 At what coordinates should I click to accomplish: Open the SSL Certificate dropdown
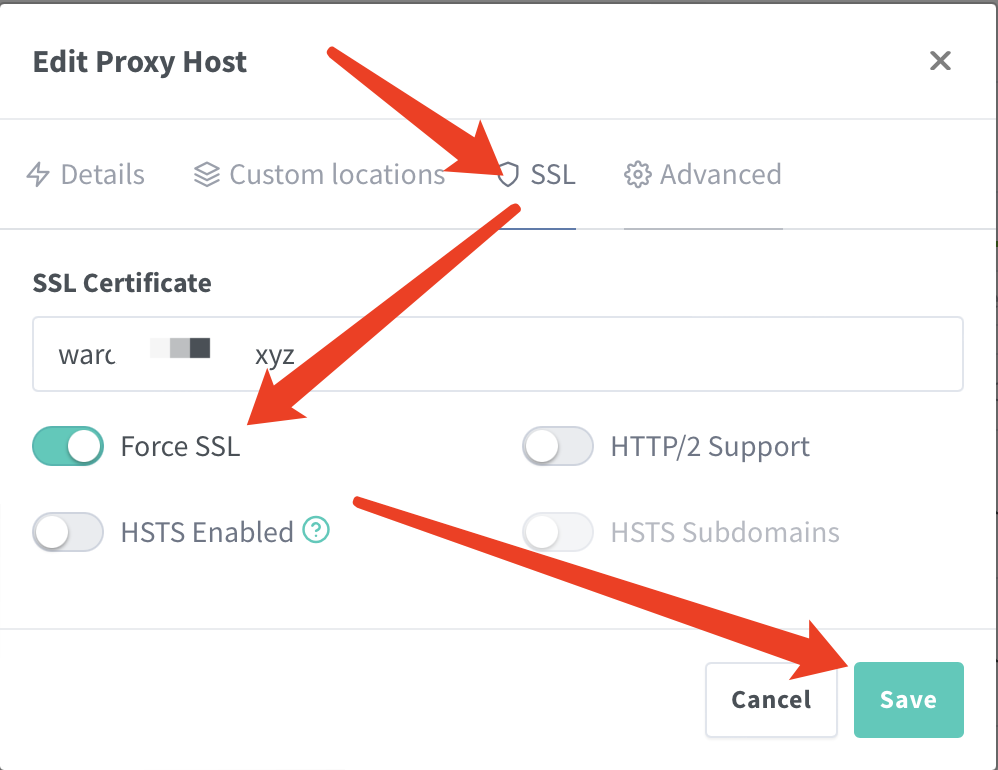point(498,354)
